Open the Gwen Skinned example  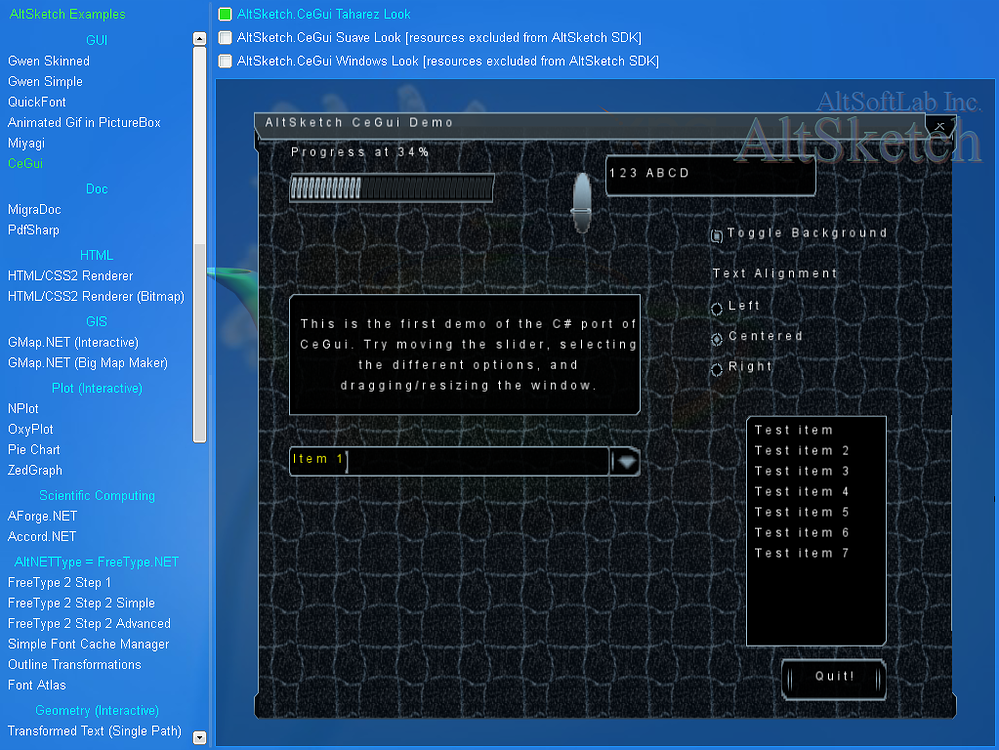(x=49, y=61)
